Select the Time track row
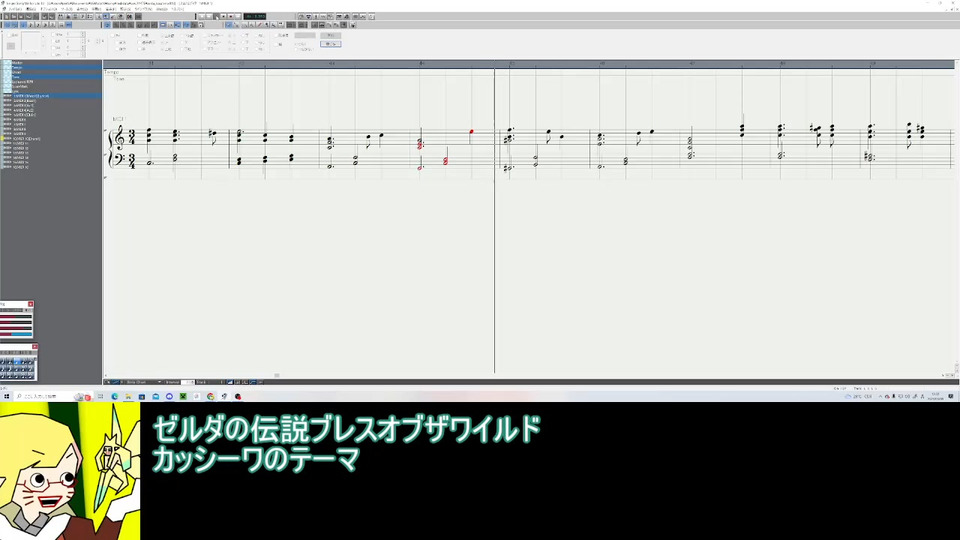 (51, 77)
